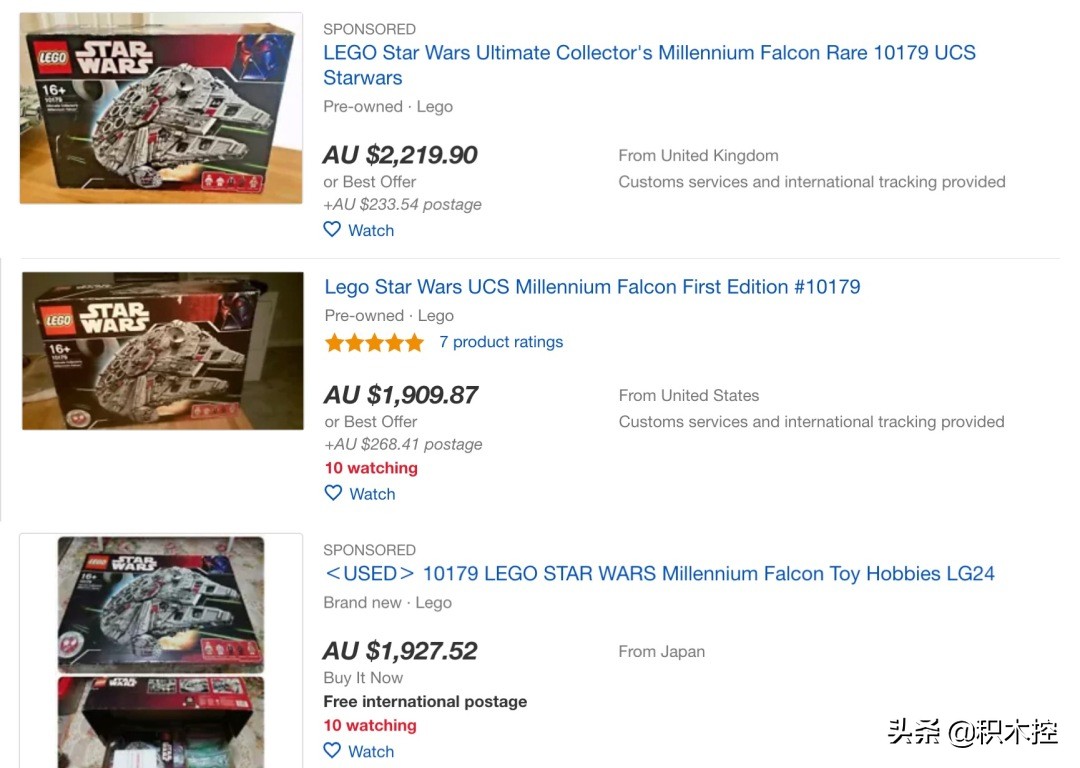
Task: Click the AU $1,927.52 price
Action: click(x=400, y=651)
